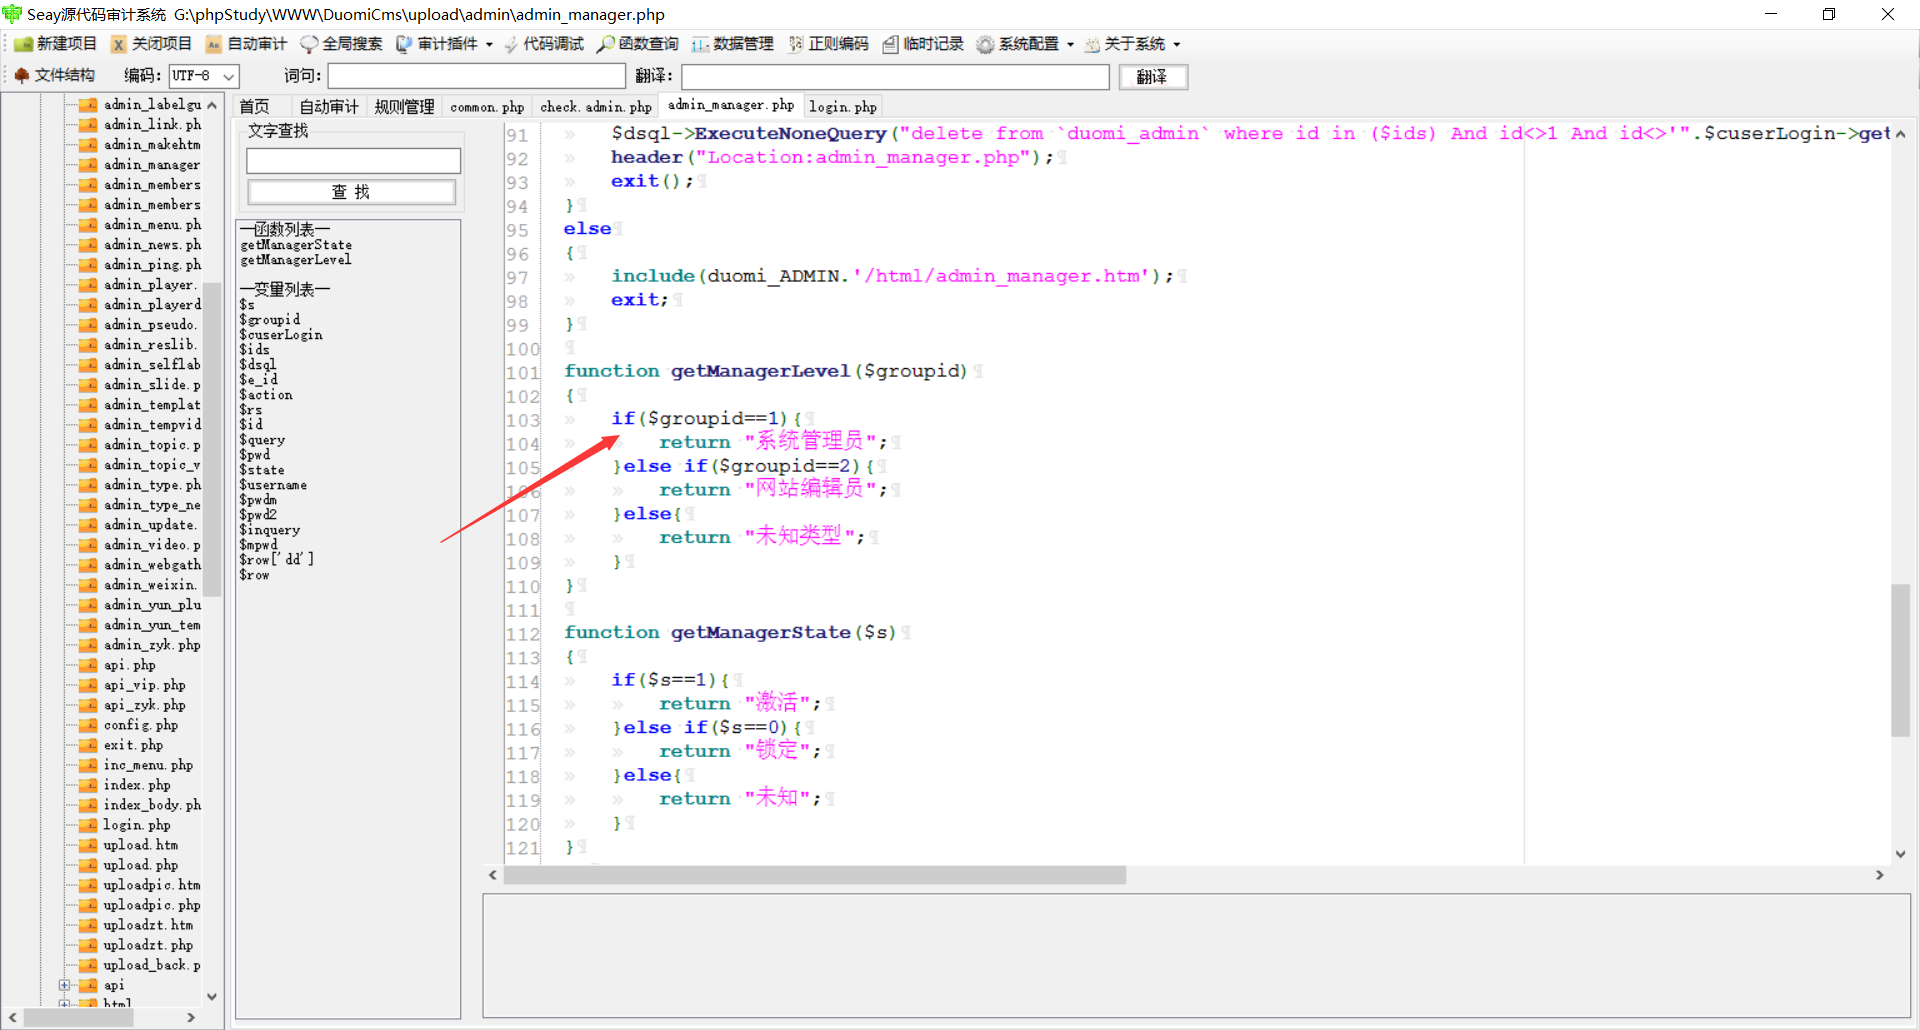Viewport: 1920px width, 1030px height.
Task: Click uploadpic.php file icon
Action: pos(88,904)
